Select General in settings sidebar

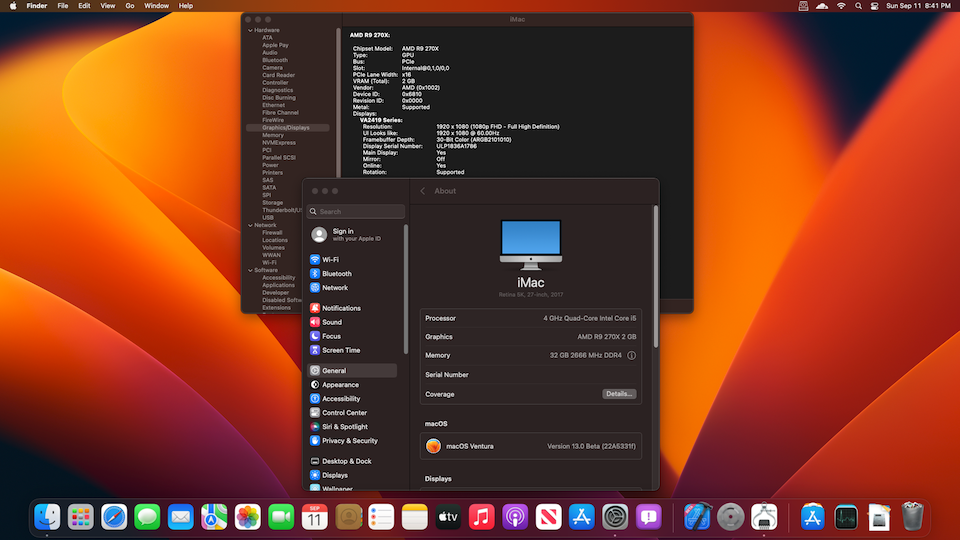(352, 370)
